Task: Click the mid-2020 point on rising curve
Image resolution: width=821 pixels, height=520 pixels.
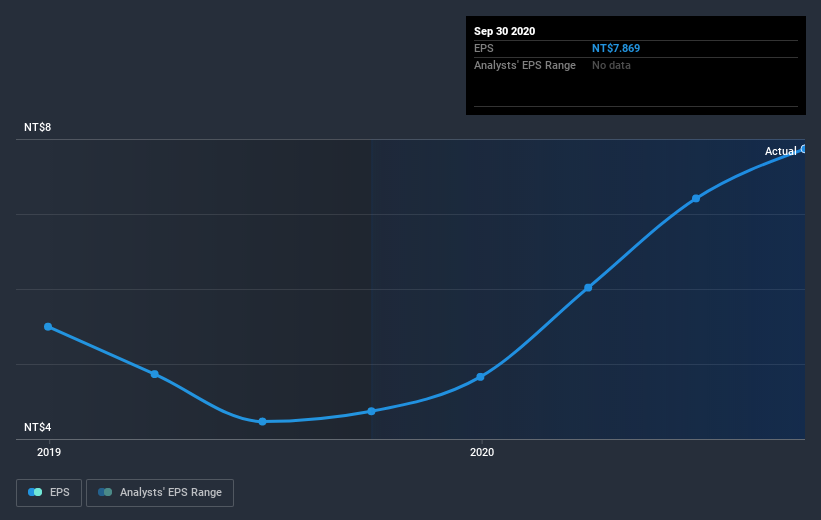Action: 588,287
